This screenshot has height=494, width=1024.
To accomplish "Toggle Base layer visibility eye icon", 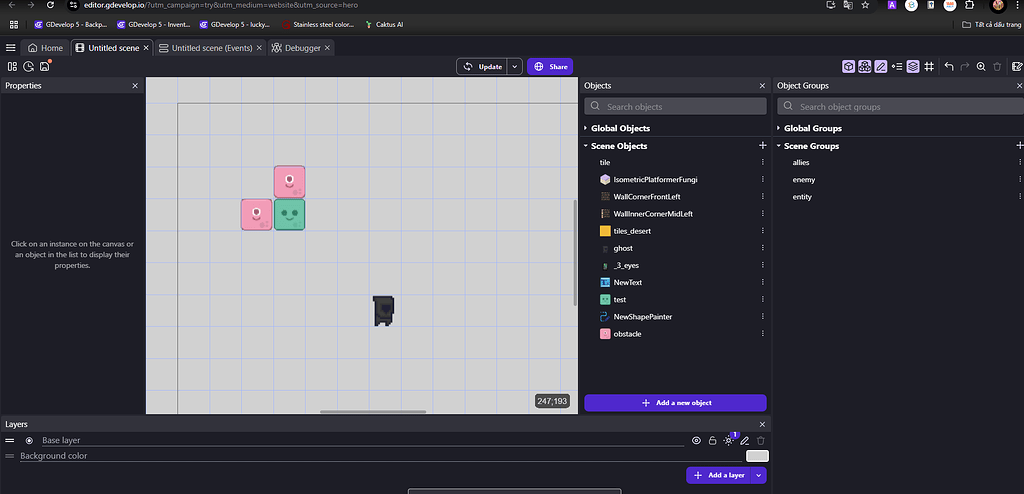I will [696, 440].
